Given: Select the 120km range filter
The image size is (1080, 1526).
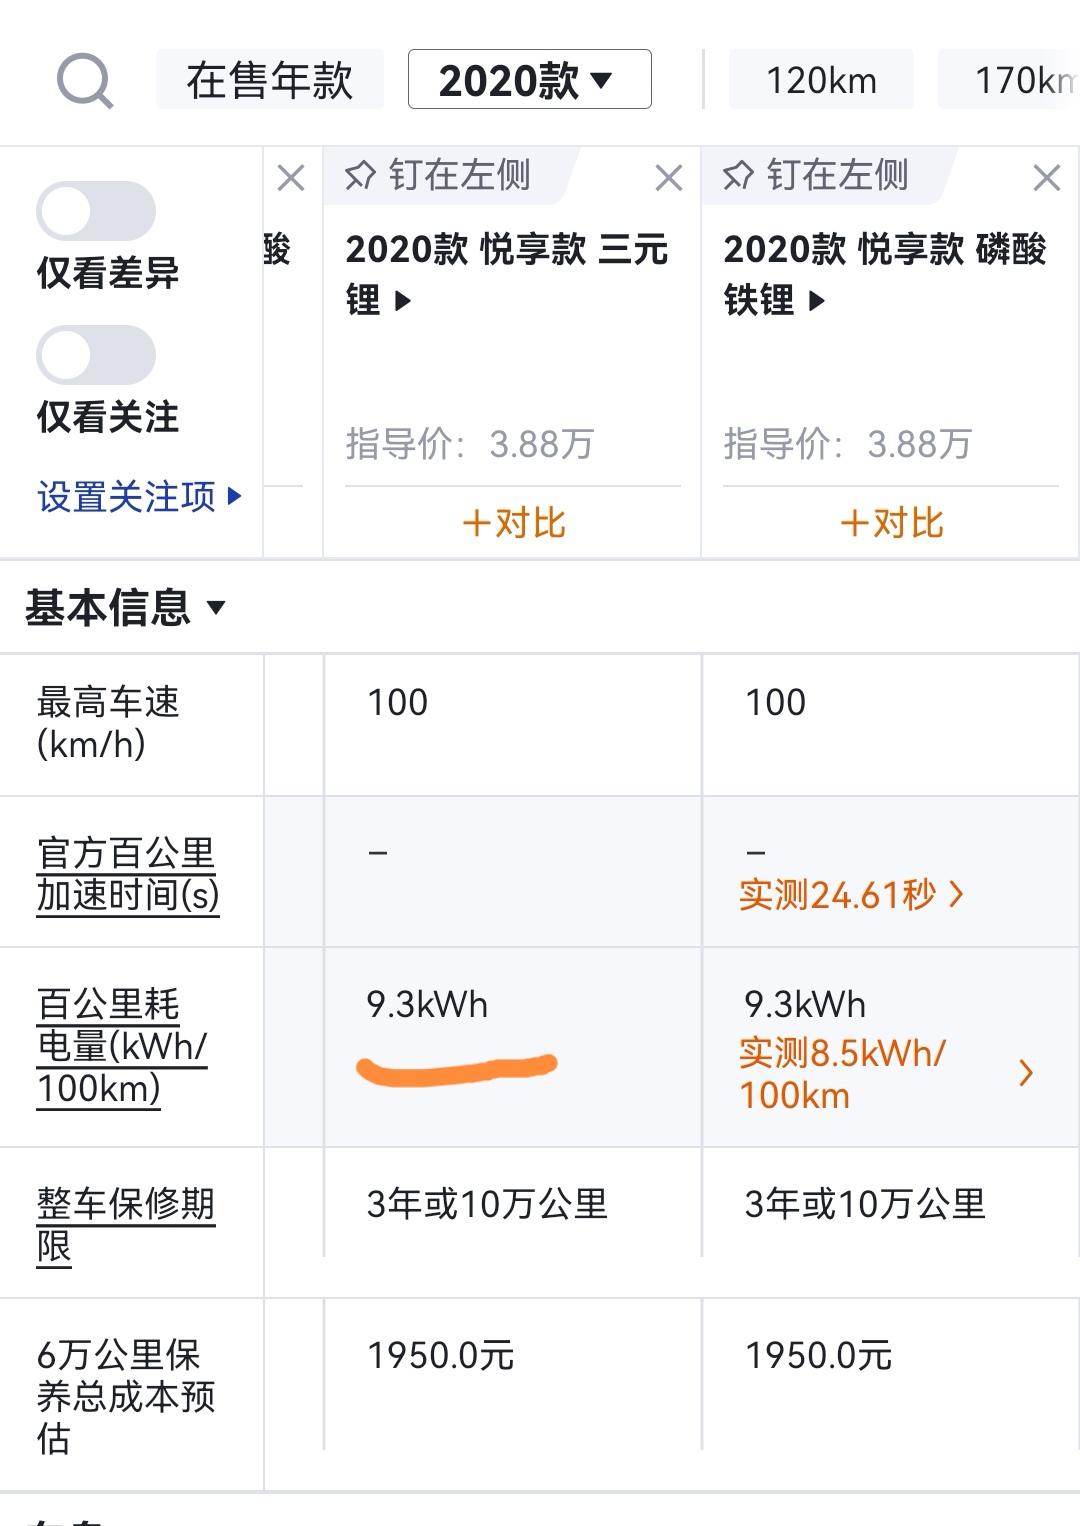Looking at the screenshot, I should click(821, 79).
